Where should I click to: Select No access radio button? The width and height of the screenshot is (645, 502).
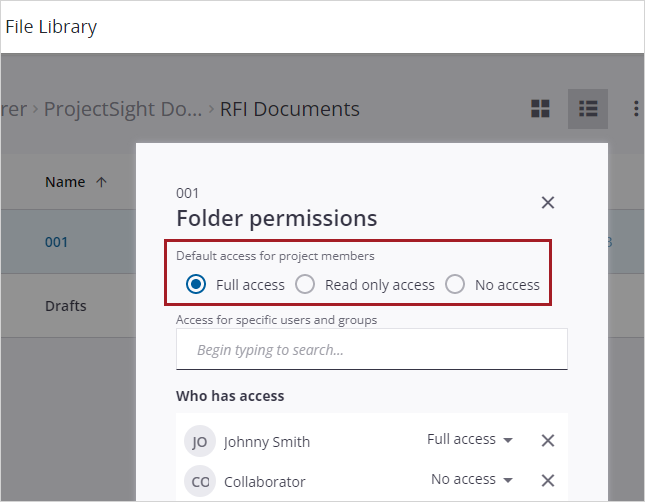(455, 284)
